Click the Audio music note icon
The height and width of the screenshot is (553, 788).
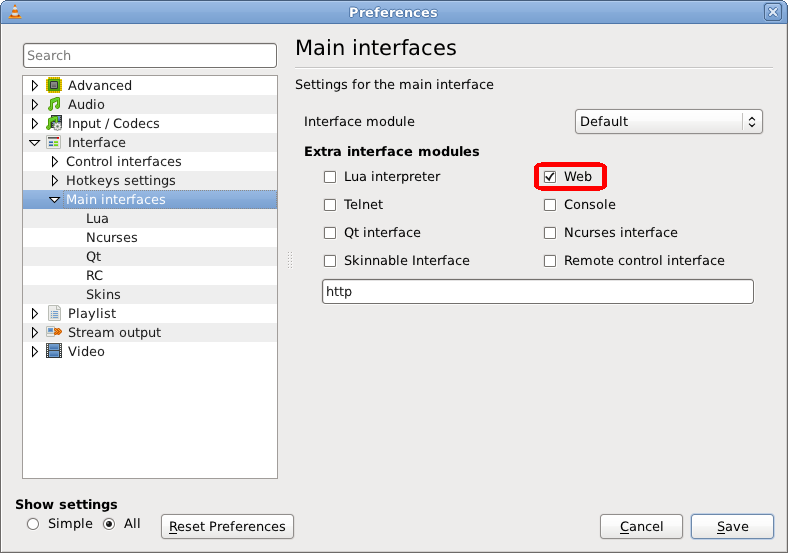55,105
